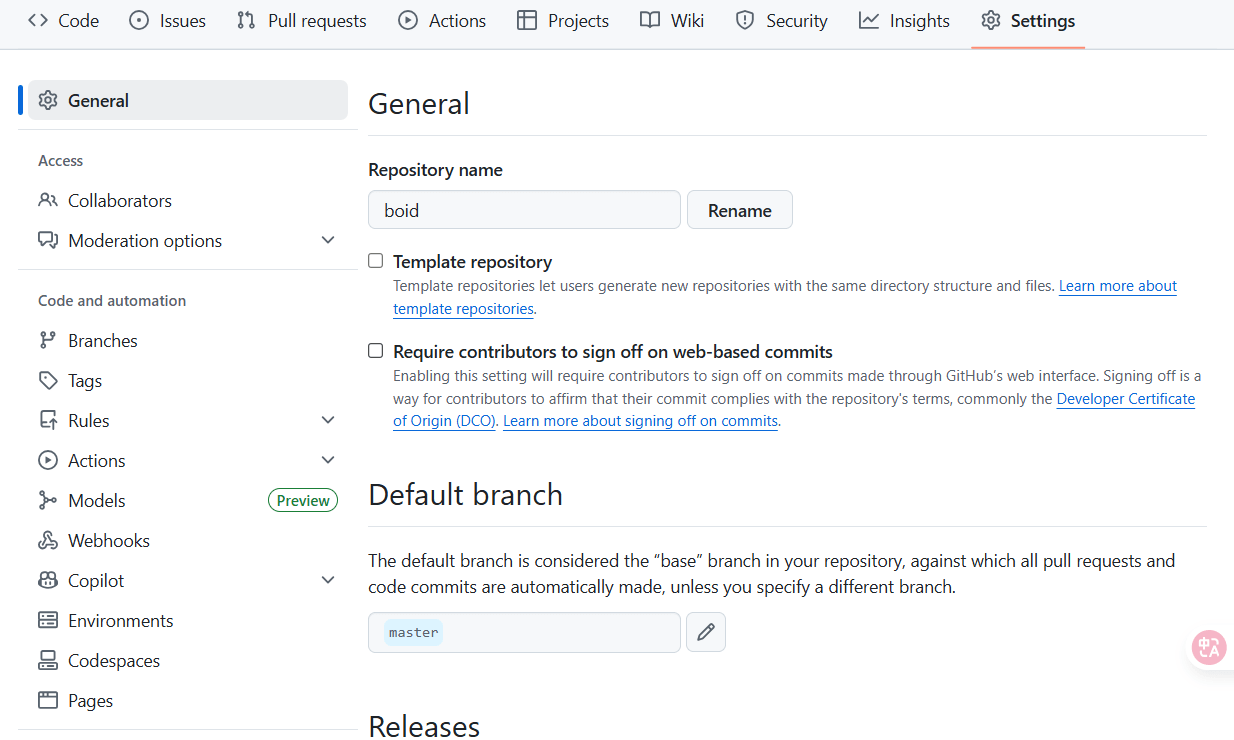Enable the Template repository checkbox
Image resolution: width=1234 pixels, height=740 pixels.
[376, 261]
